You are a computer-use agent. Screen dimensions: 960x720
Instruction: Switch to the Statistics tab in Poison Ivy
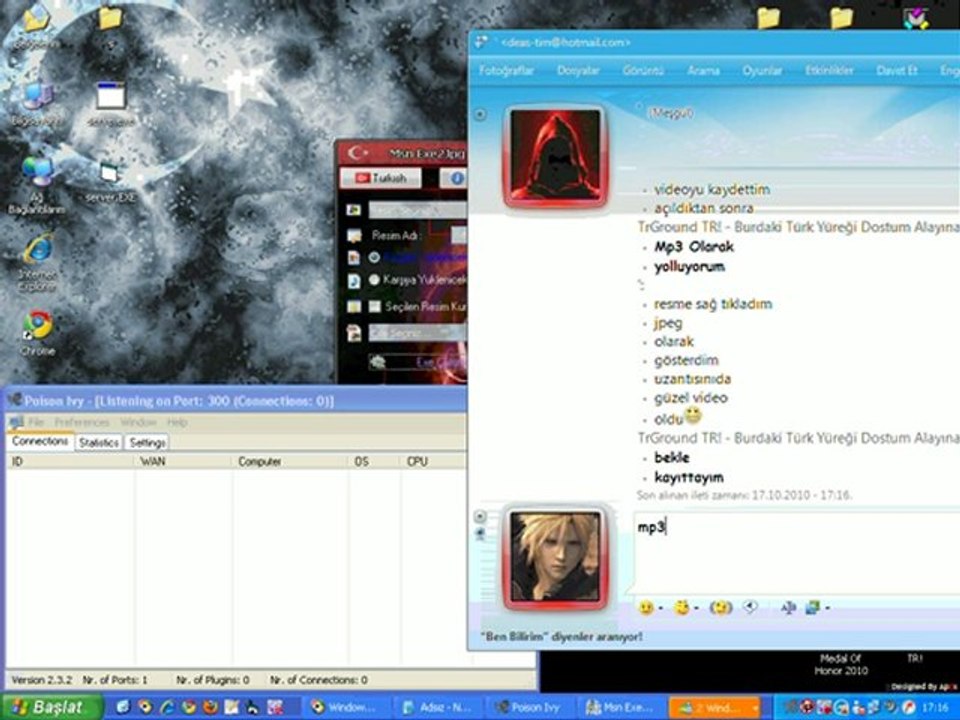99,442
